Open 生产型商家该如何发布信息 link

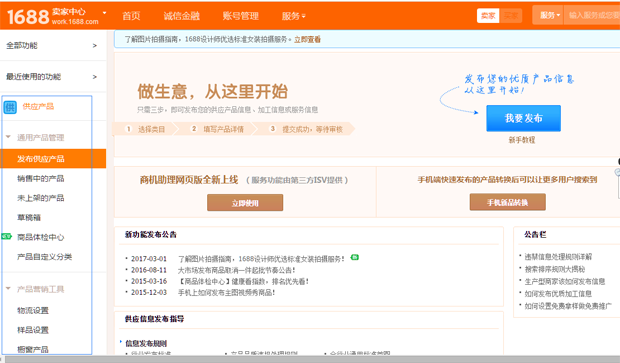[565, 281]
